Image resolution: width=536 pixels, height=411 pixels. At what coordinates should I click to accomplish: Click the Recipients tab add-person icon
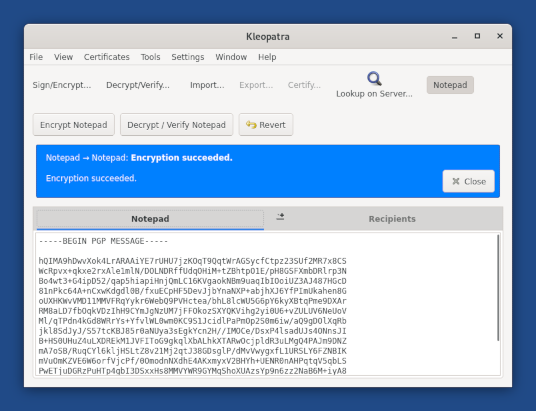pyautogui.click(x=280, y=217)
